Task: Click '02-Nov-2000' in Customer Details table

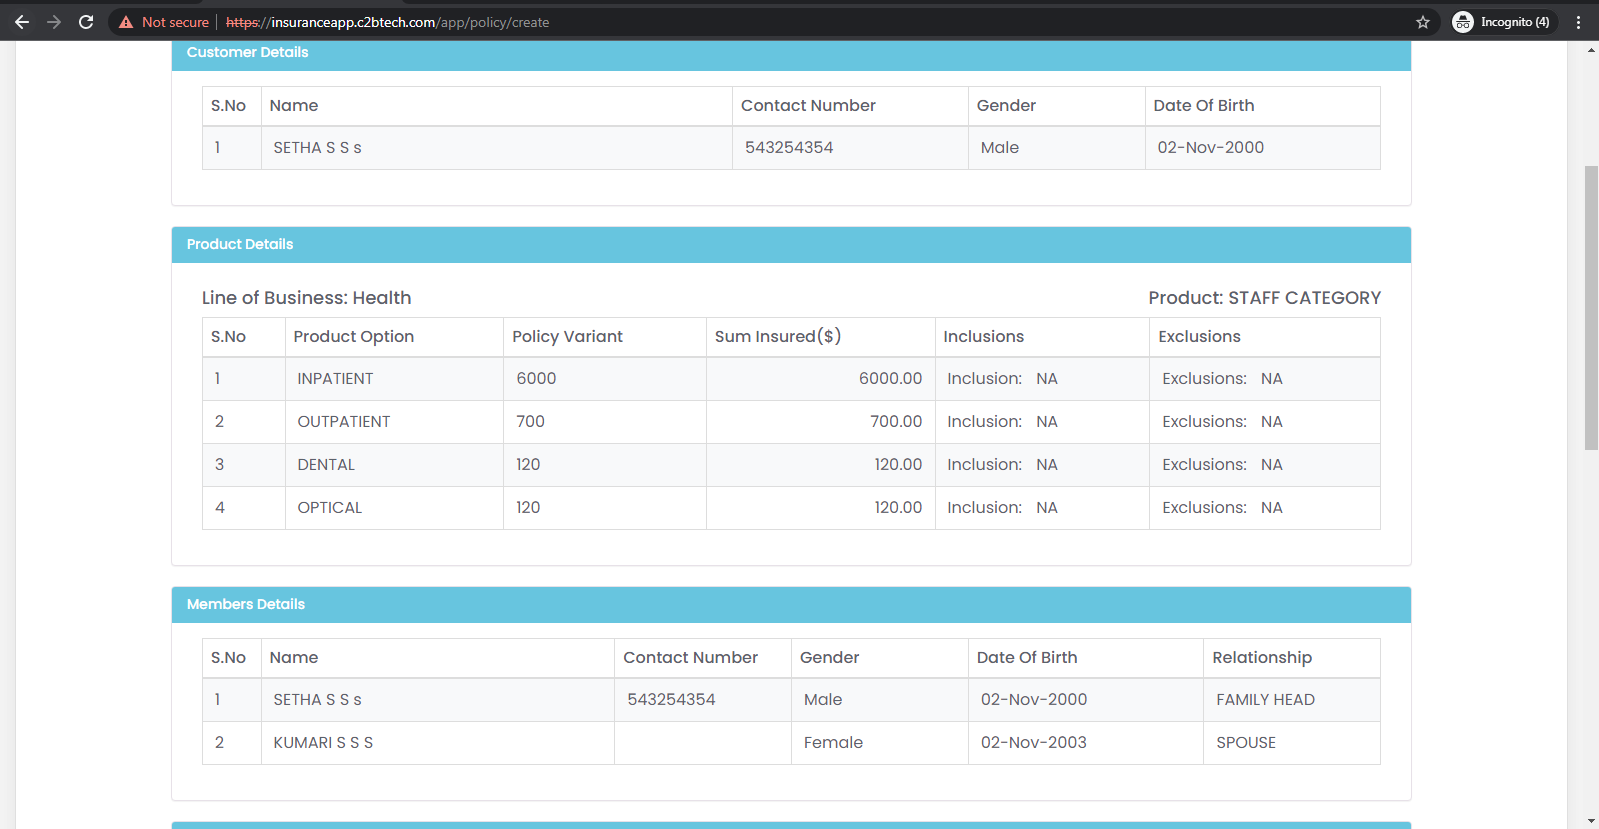Action: coord(1210,148)
